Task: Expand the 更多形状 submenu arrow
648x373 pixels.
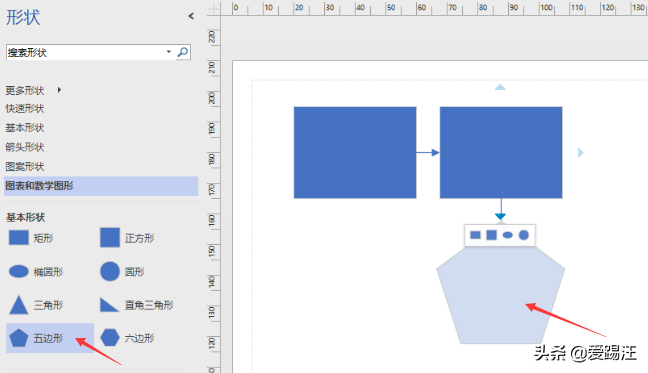Action: click(x=59, y=90)
